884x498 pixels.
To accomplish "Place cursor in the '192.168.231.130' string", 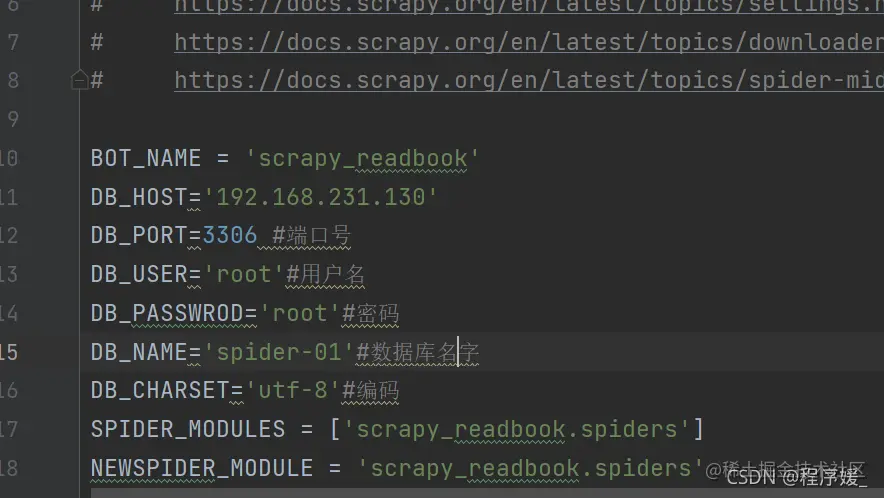I will click(320, 197).
